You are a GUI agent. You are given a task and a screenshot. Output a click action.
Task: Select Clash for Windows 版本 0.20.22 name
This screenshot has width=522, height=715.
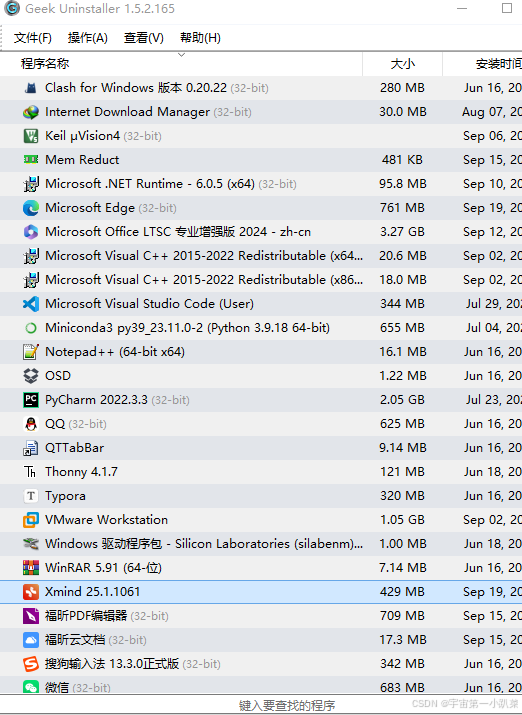[x=136, y=88]
